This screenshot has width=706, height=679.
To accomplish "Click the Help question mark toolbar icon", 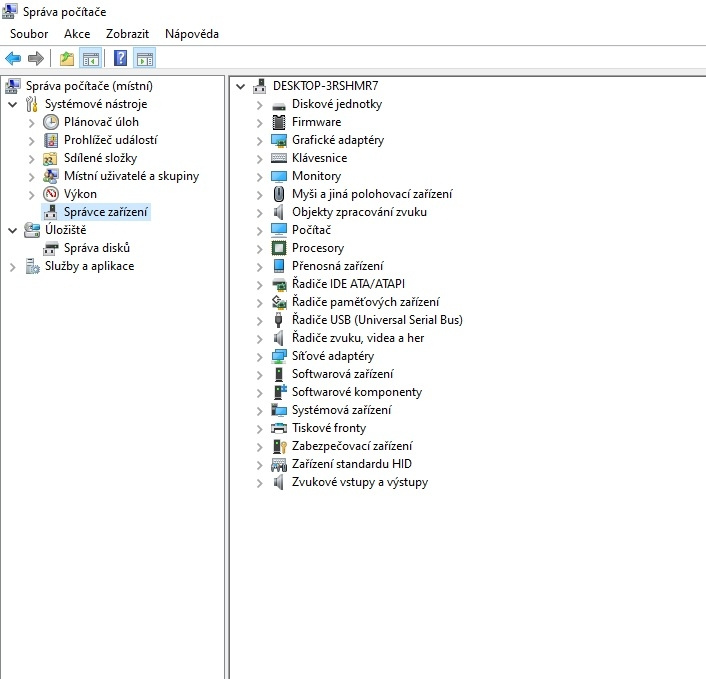I will pos(120,58).
